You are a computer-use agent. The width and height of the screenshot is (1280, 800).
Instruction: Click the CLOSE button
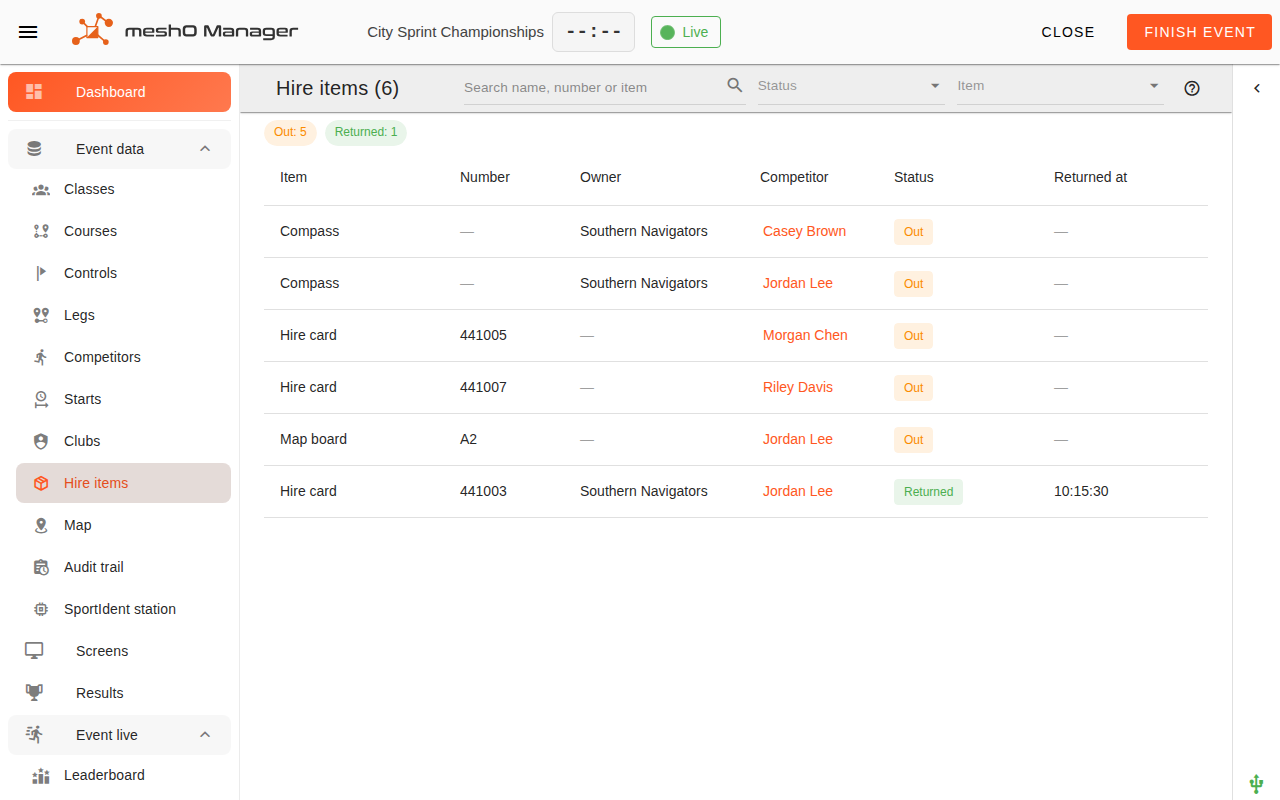click(x=1068, y=32)
